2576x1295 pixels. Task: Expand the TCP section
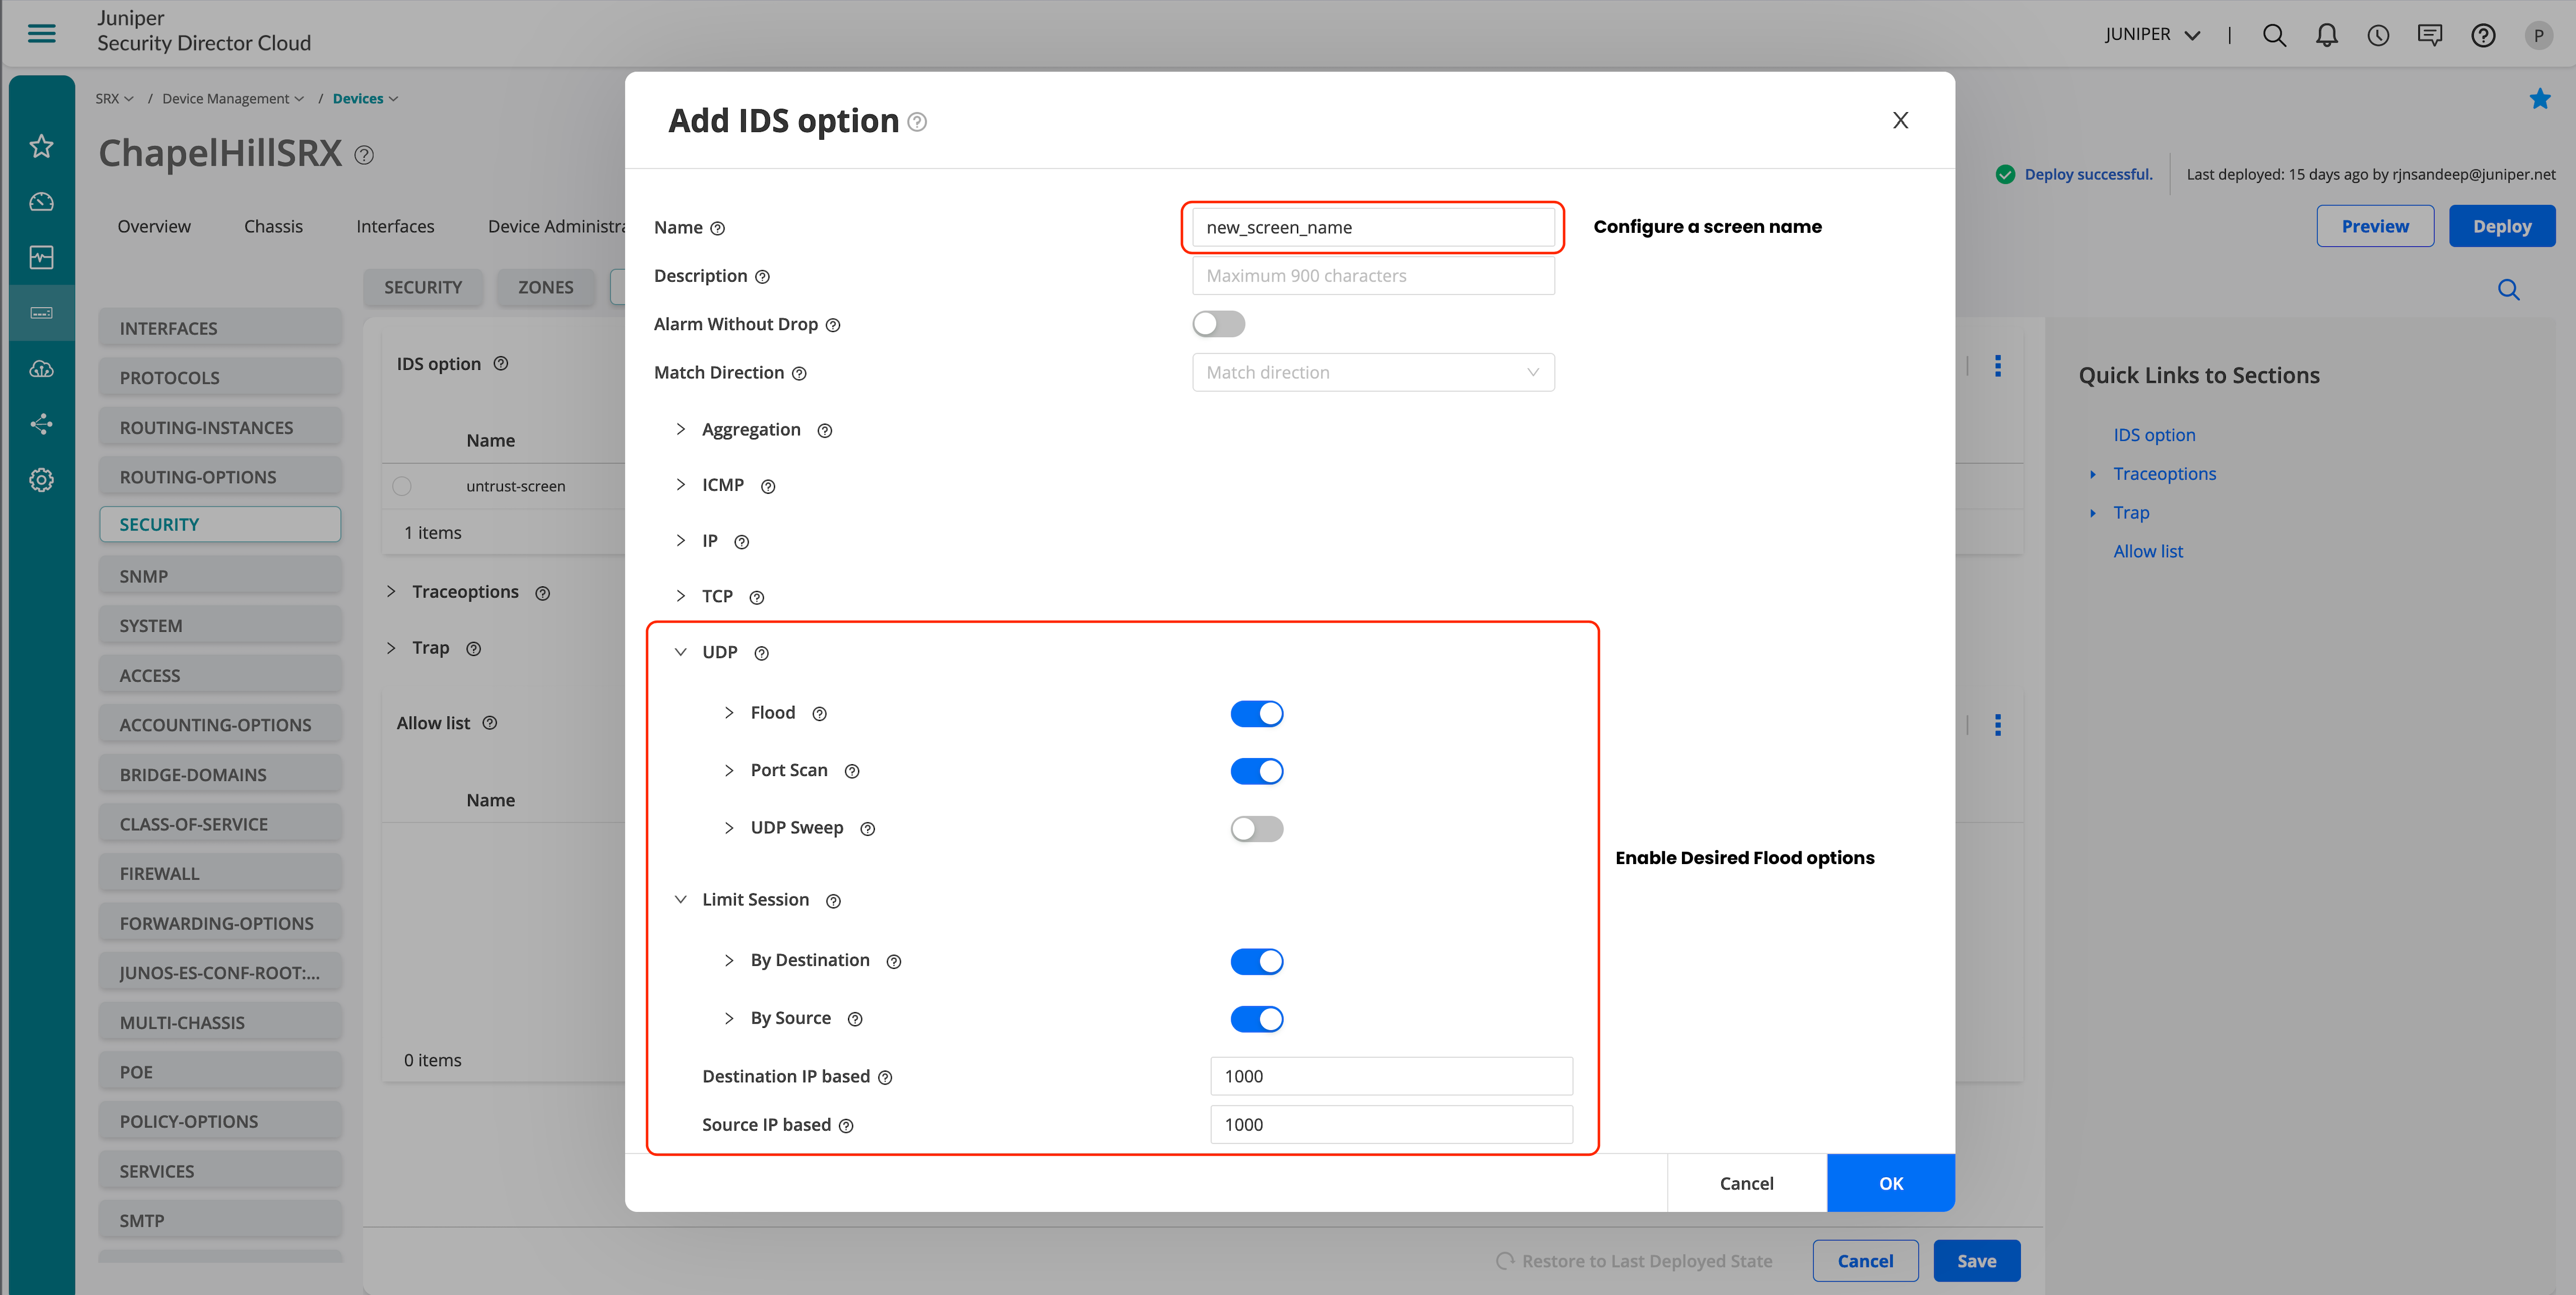point(681,596)
